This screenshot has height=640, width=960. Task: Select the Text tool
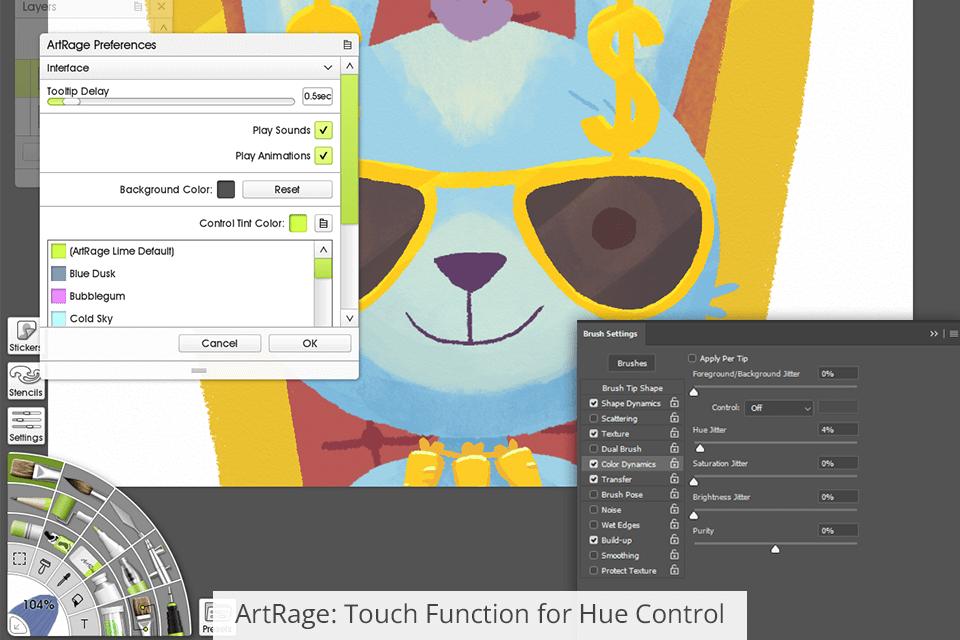point(84,624)
